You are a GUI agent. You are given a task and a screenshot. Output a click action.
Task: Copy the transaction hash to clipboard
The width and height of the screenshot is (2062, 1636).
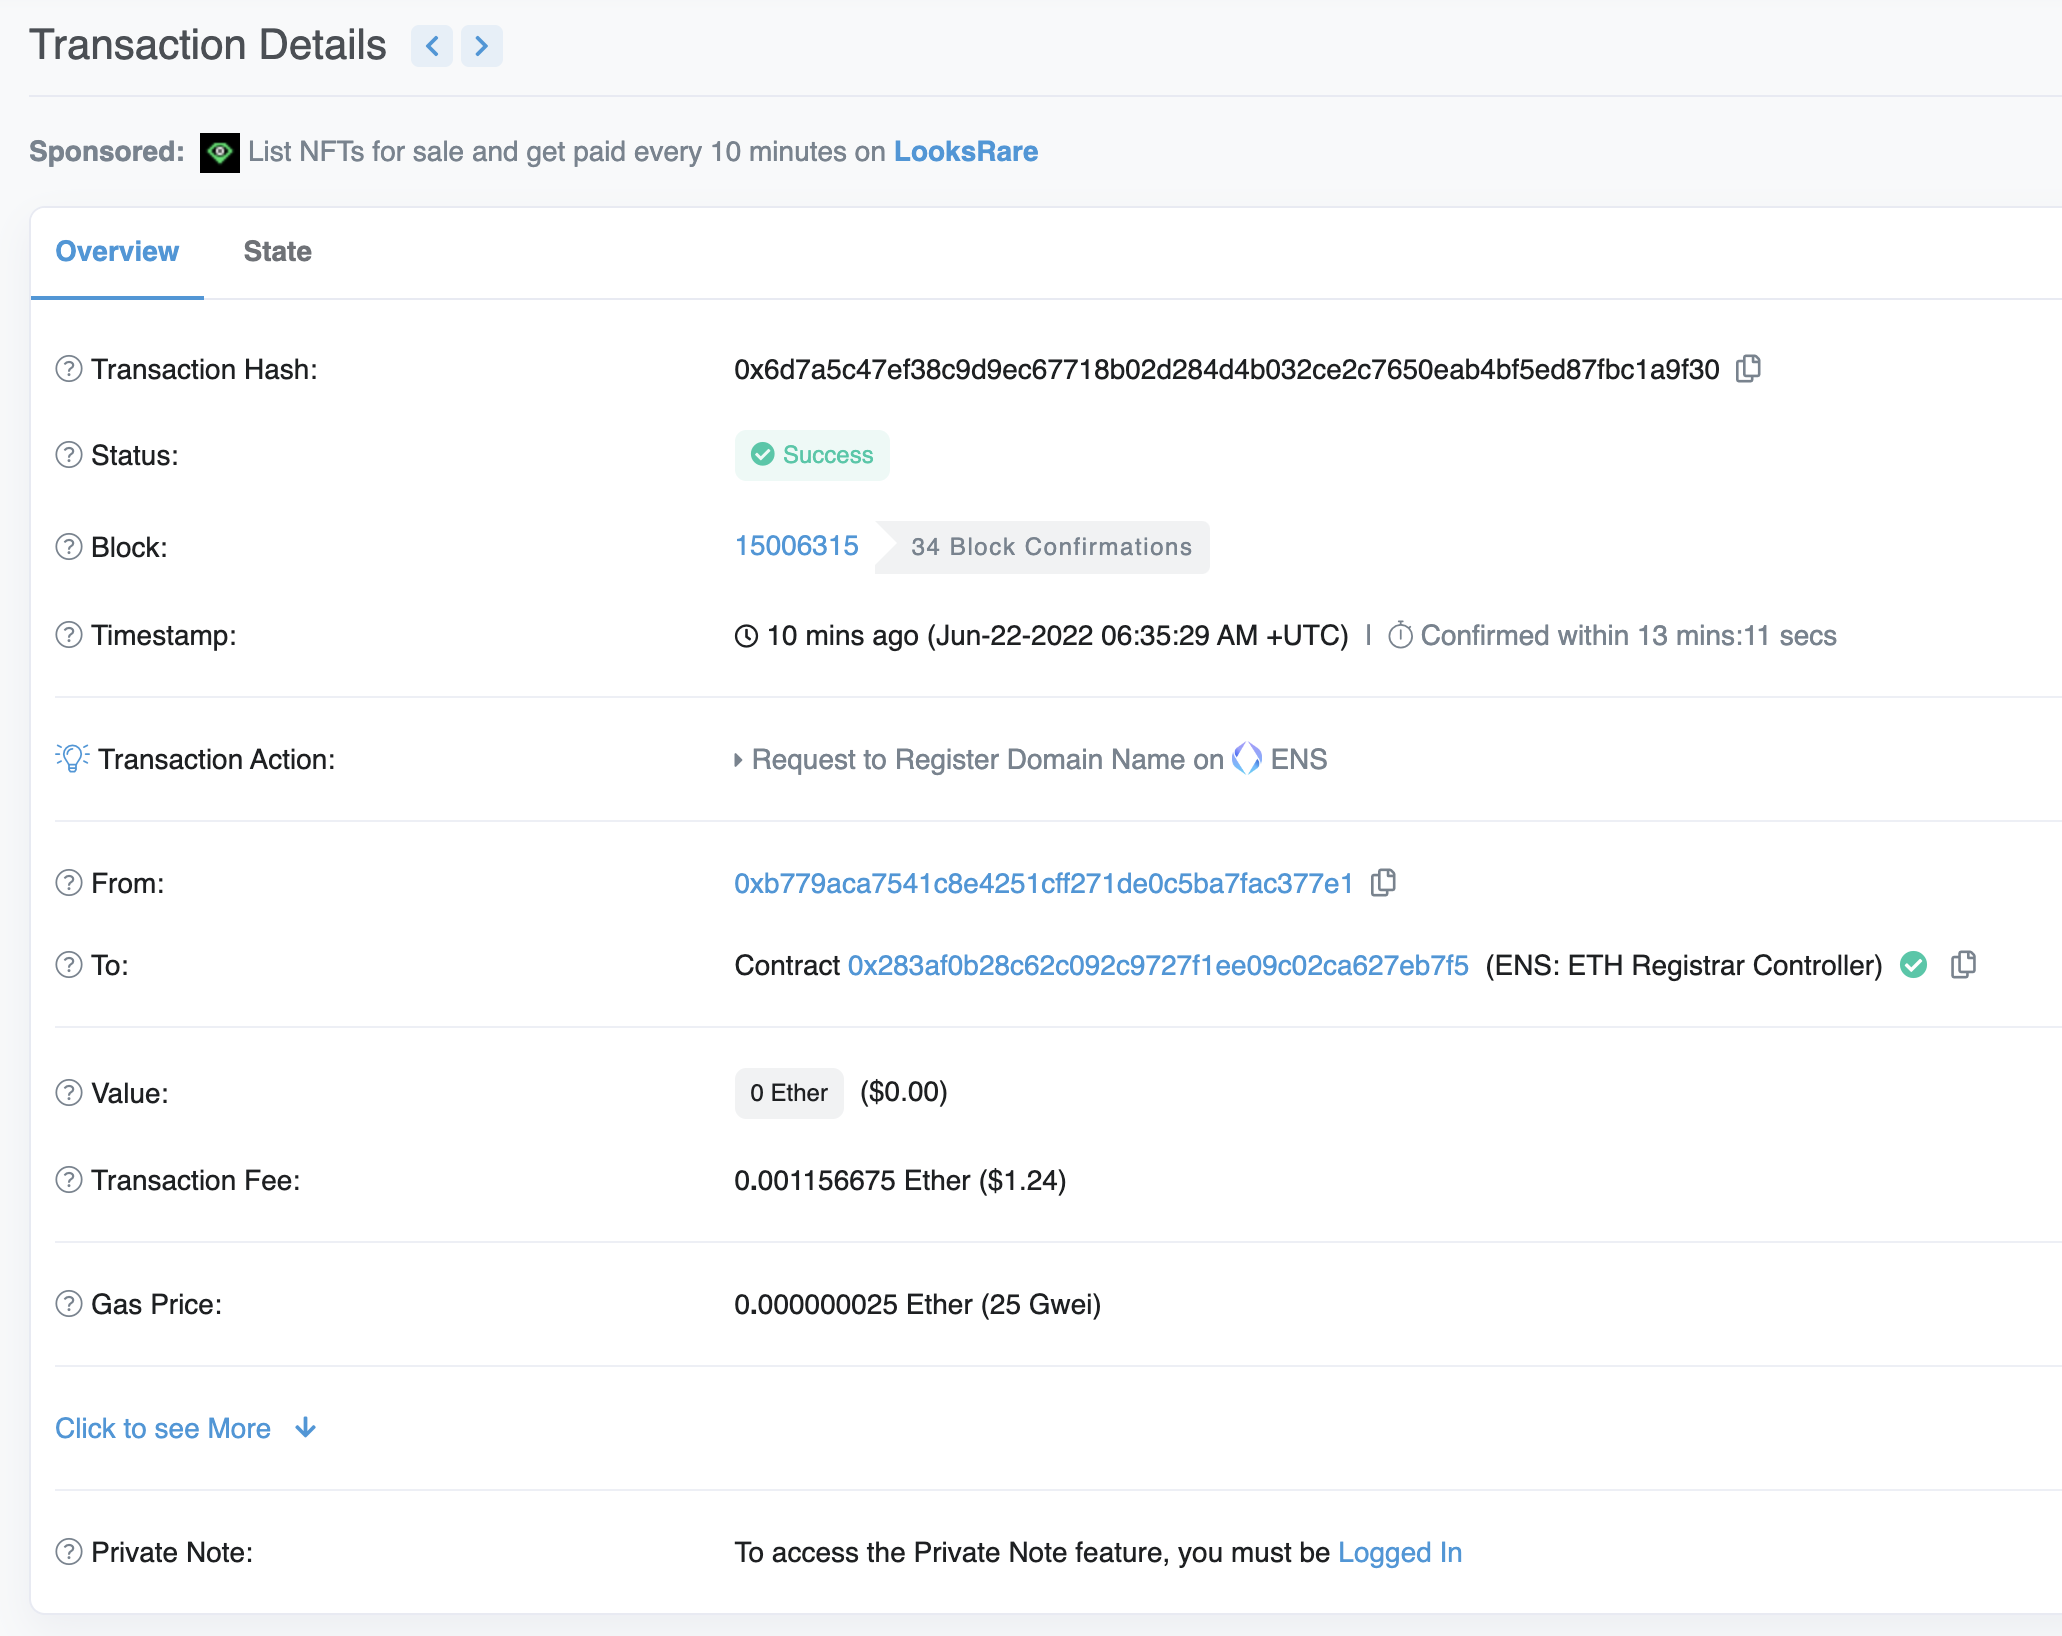click(x=1748, y=369)
